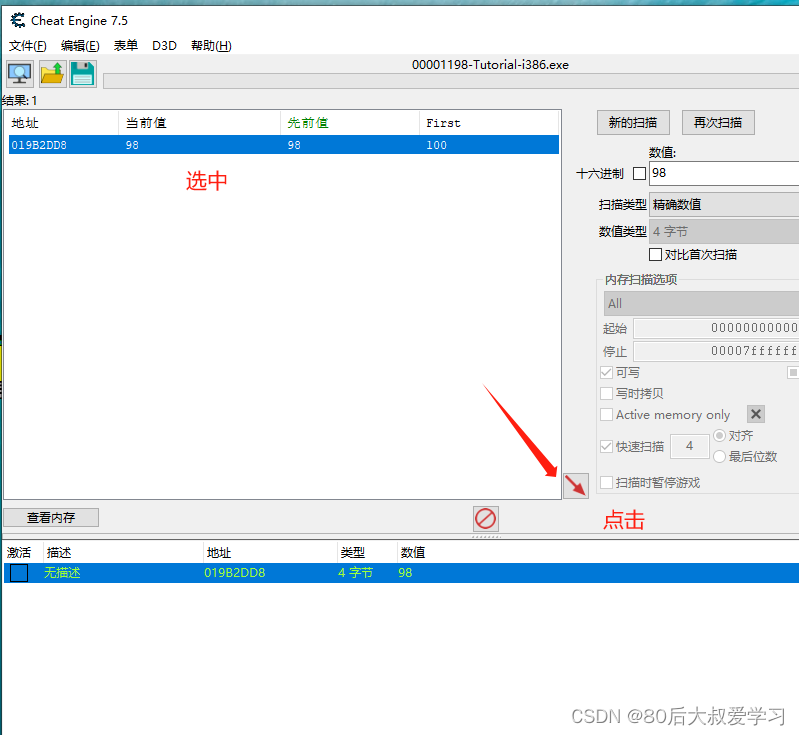The width and height of the screenshot is (799, 735).
Task: Toggle the 可写 writable checkbox
Action: tap(606, 373)
